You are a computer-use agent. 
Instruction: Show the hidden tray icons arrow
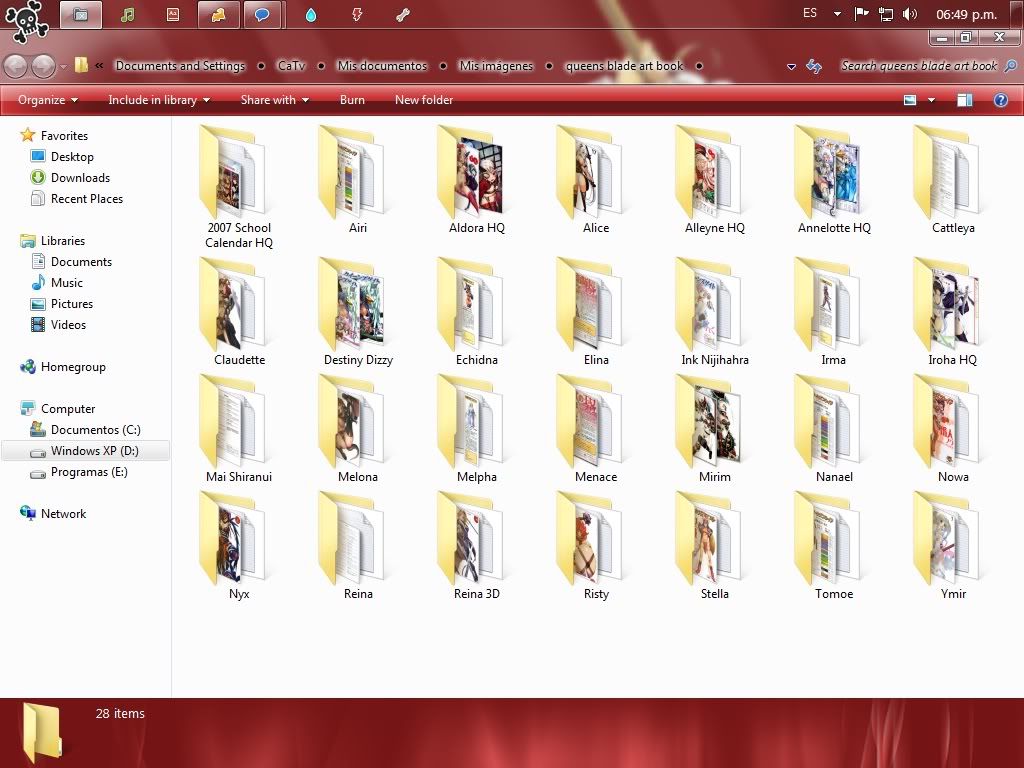pos(837,14)
